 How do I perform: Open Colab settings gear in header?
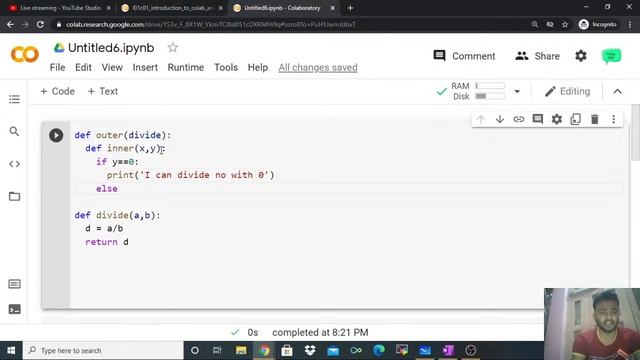(581, 56)
